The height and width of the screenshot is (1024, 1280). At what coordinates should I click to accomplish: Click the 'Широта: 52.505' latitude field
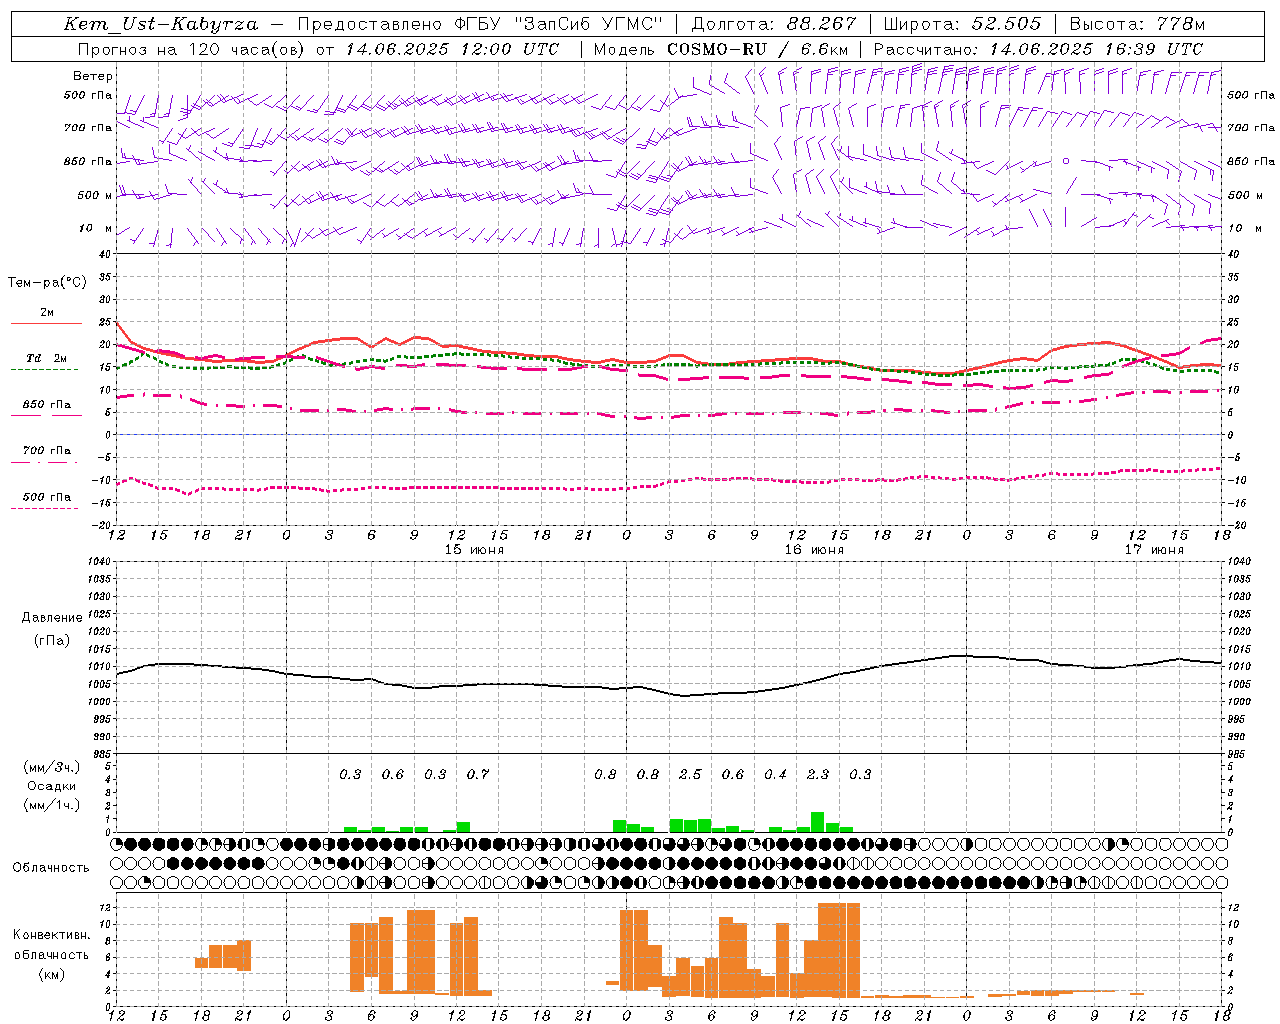(x=962, y=24)
